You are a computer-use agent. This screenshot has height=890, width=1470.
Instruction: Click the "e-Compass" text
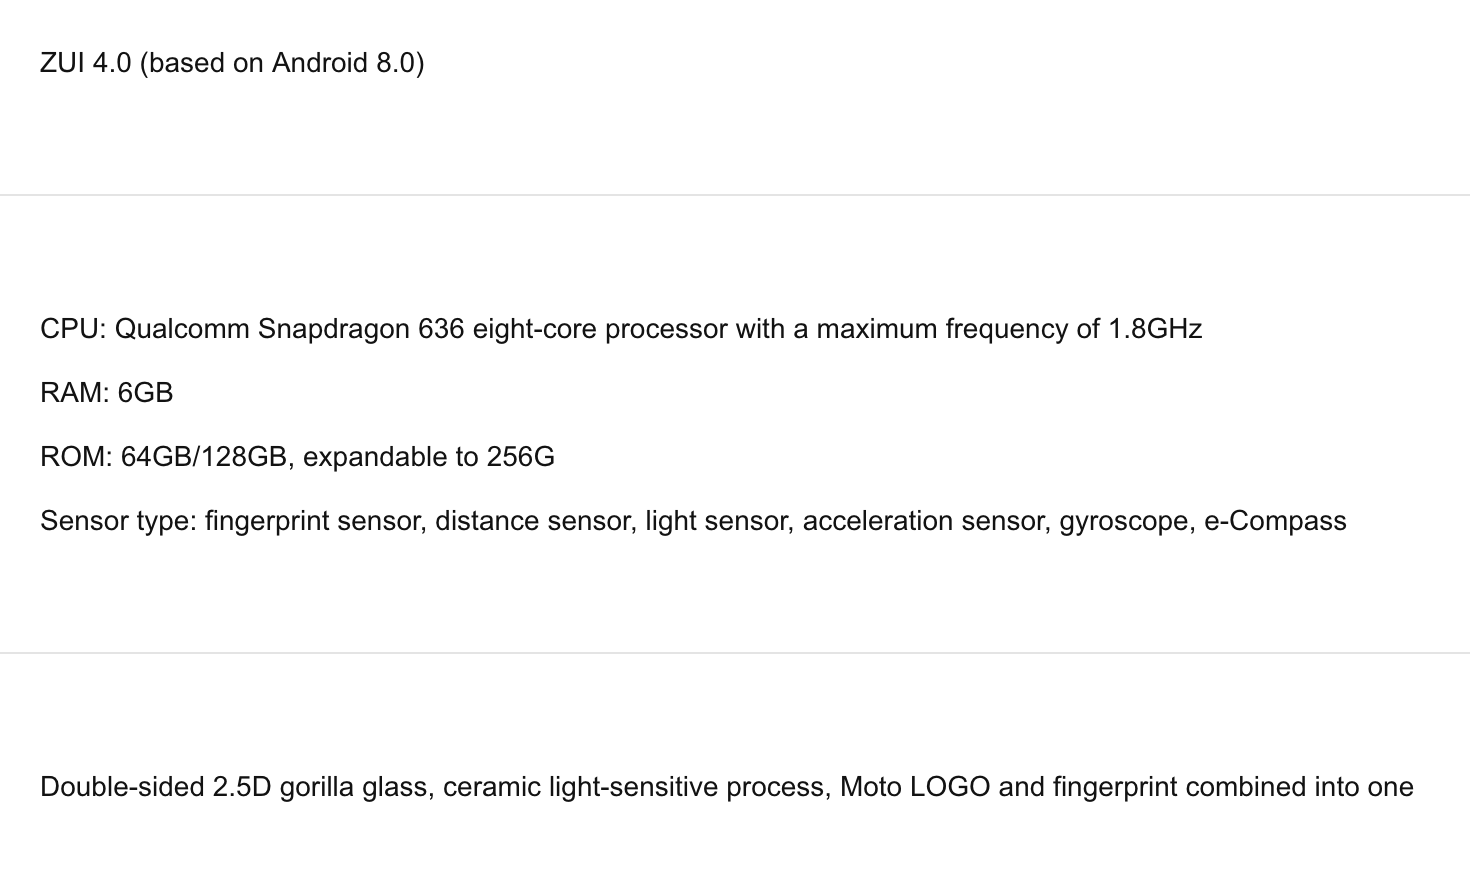tap(1275, 521)
